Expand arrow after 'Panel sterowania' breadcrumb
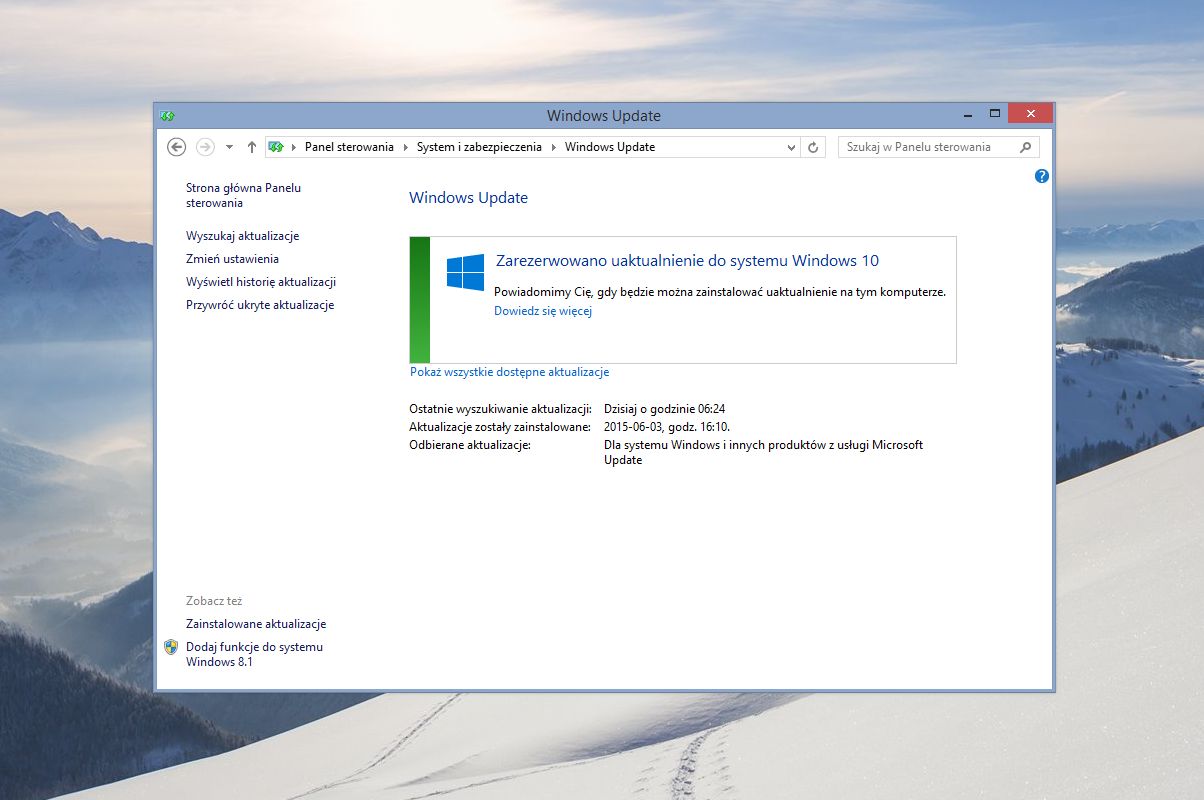The width and height of the screenshot is (1204, 800). [405, 147]
